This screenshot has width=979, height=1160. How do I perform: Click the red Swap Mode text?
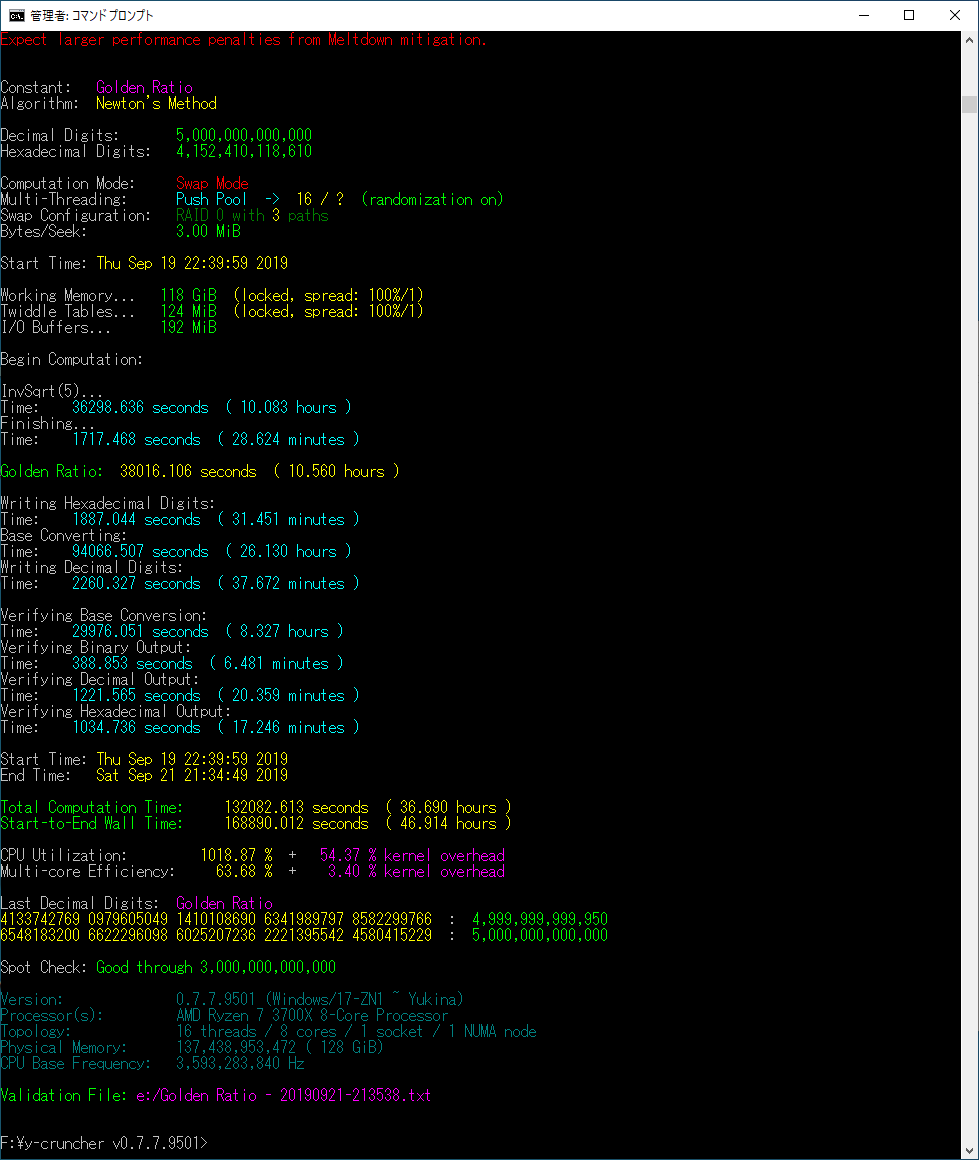[212, 183]
